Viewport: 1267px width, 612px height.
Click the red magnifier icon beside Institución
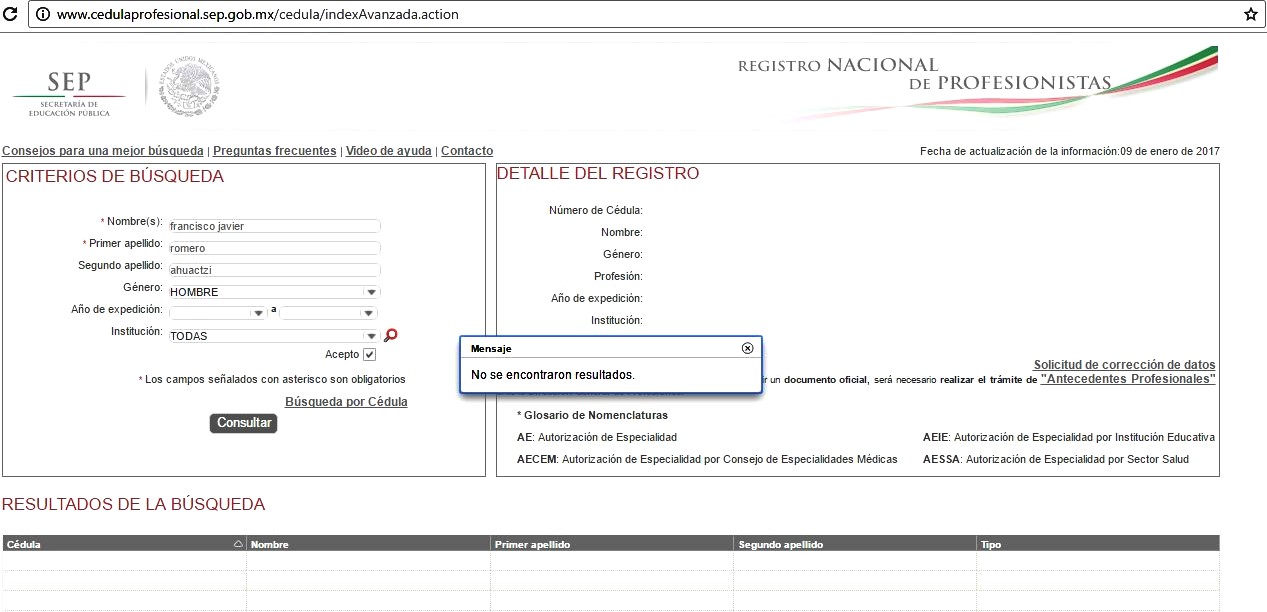coord(391,336)
